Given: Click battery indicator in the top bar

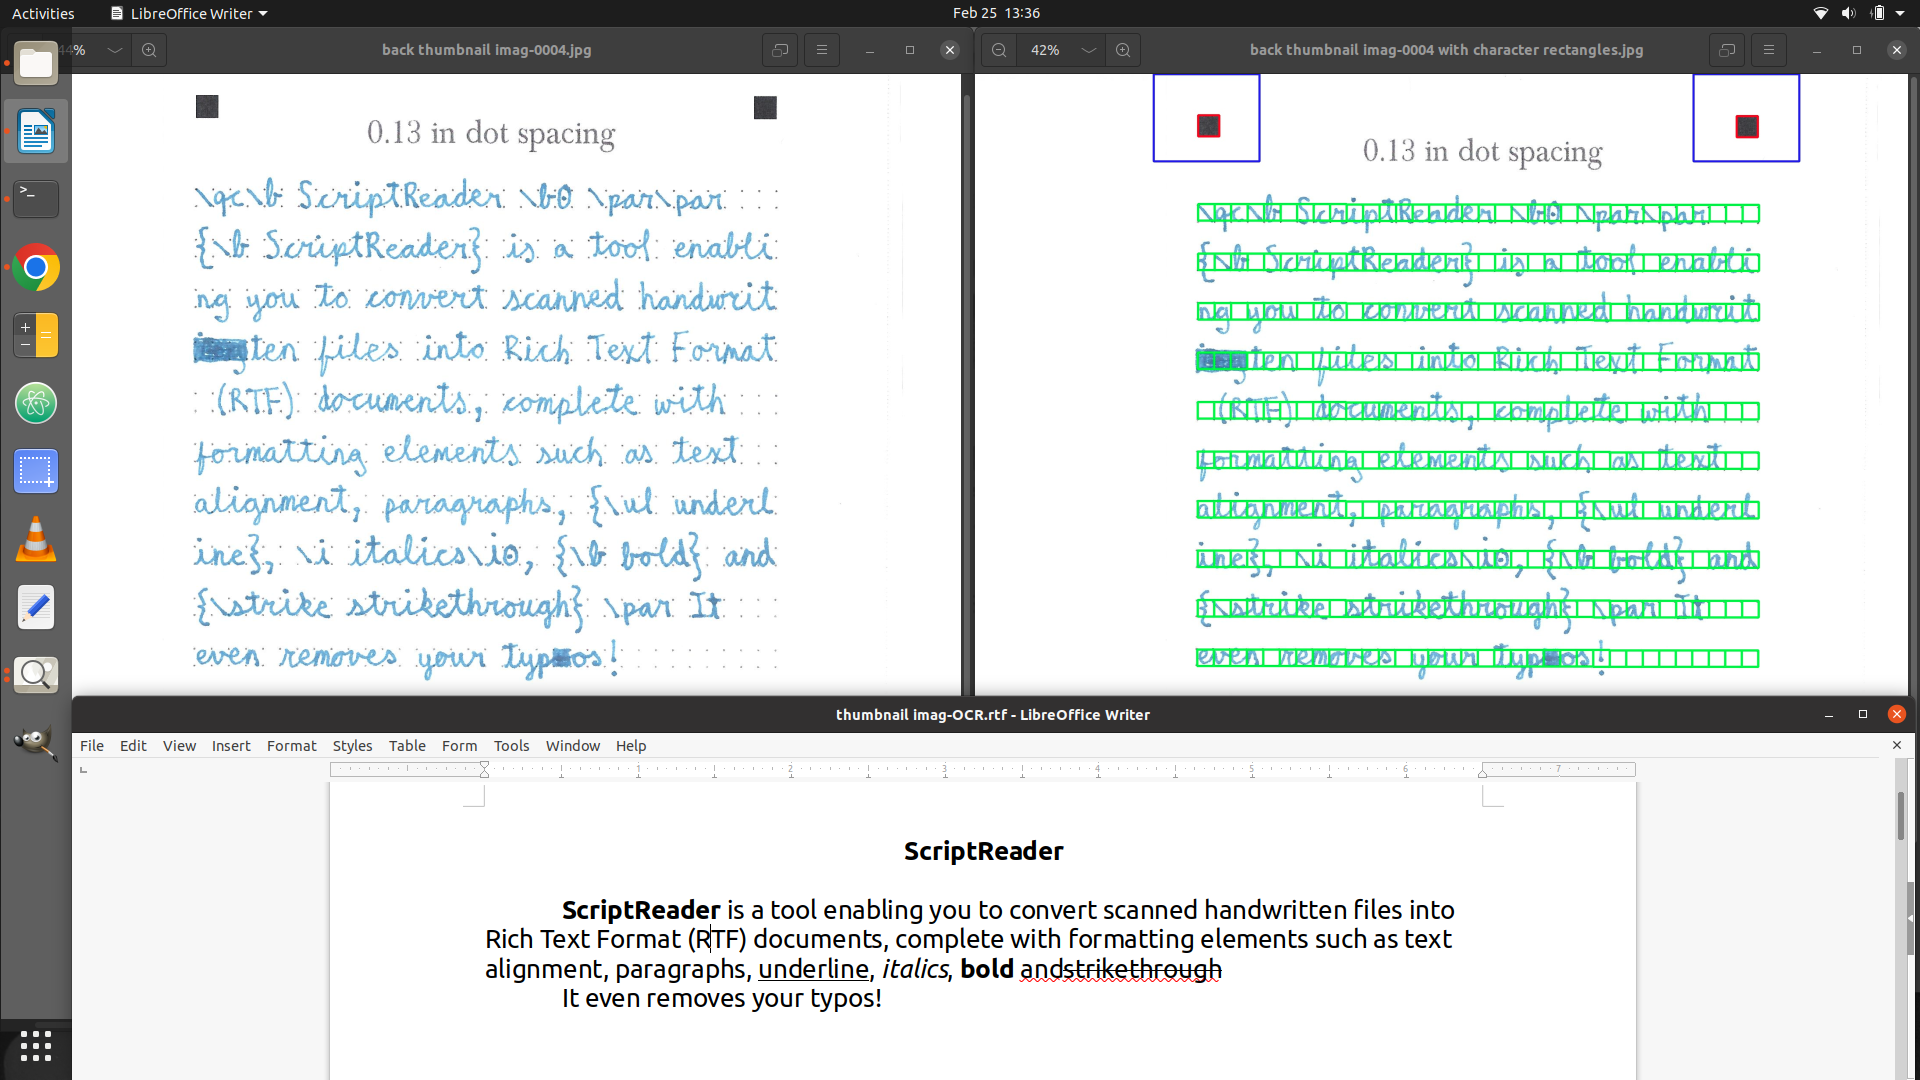Looking at the screenshot, I should click(1877, 13).
